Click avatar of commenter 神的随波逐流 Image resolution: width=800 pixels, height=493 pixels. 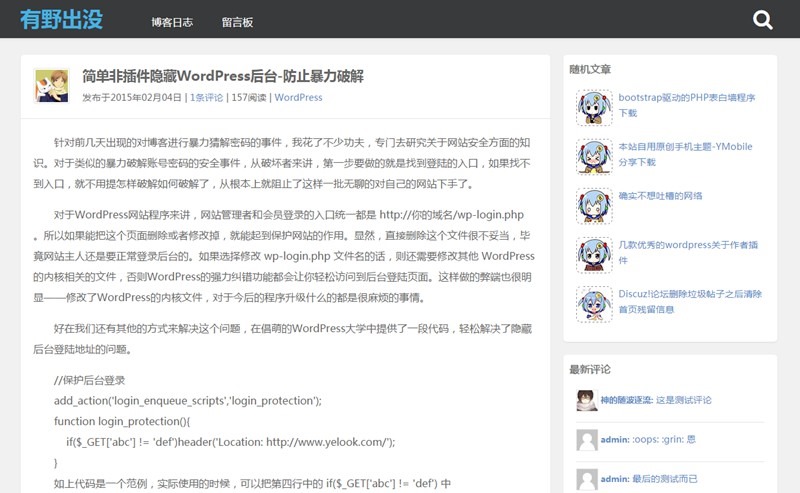[x=587, y=400]
